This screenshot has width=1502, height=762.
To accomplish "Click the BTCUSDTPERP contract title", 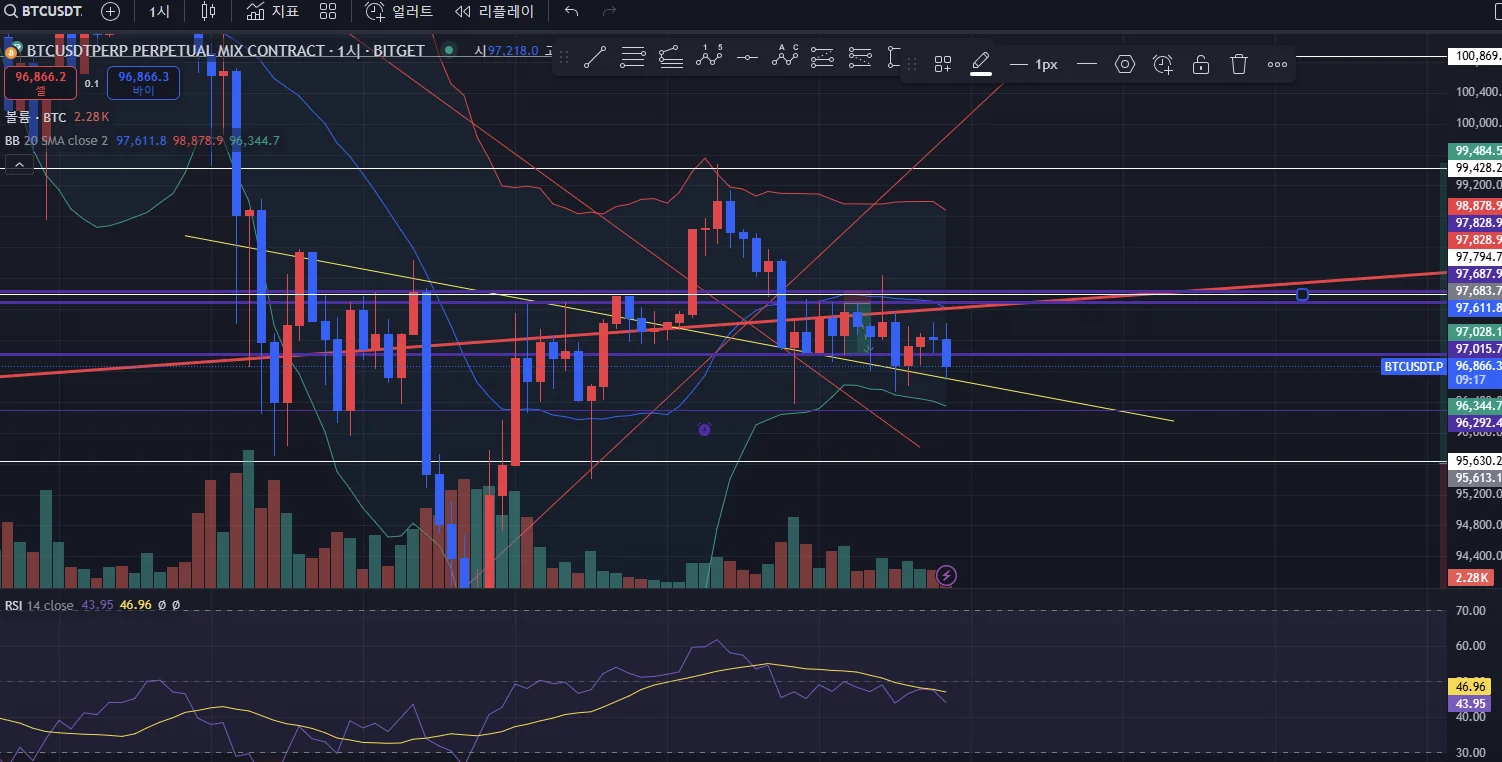I will coord(225,50).
